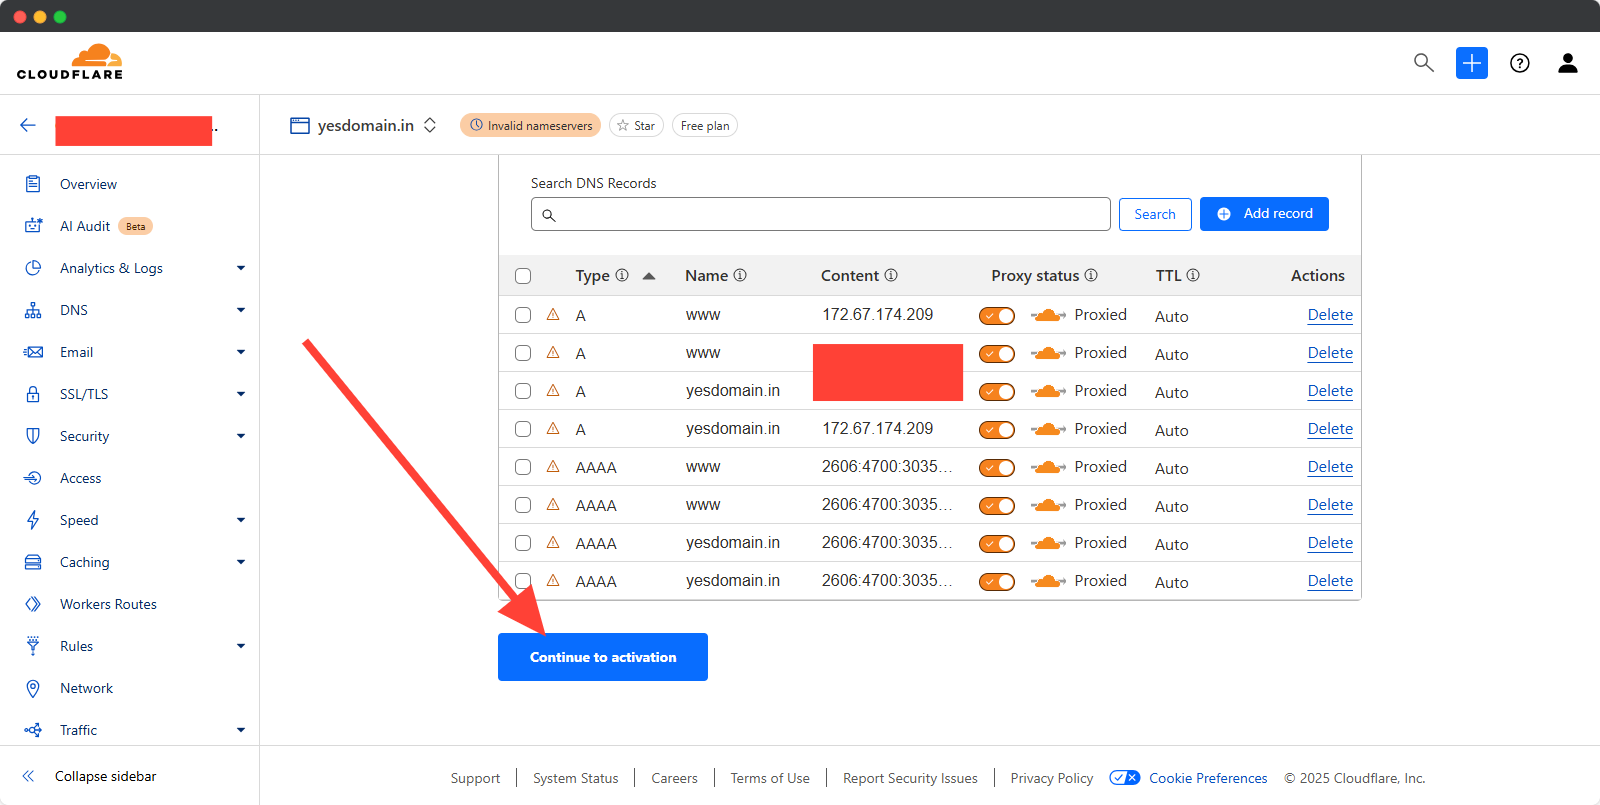
Task: Open AI Audit in sidebar
Action: tap(85, 226)
